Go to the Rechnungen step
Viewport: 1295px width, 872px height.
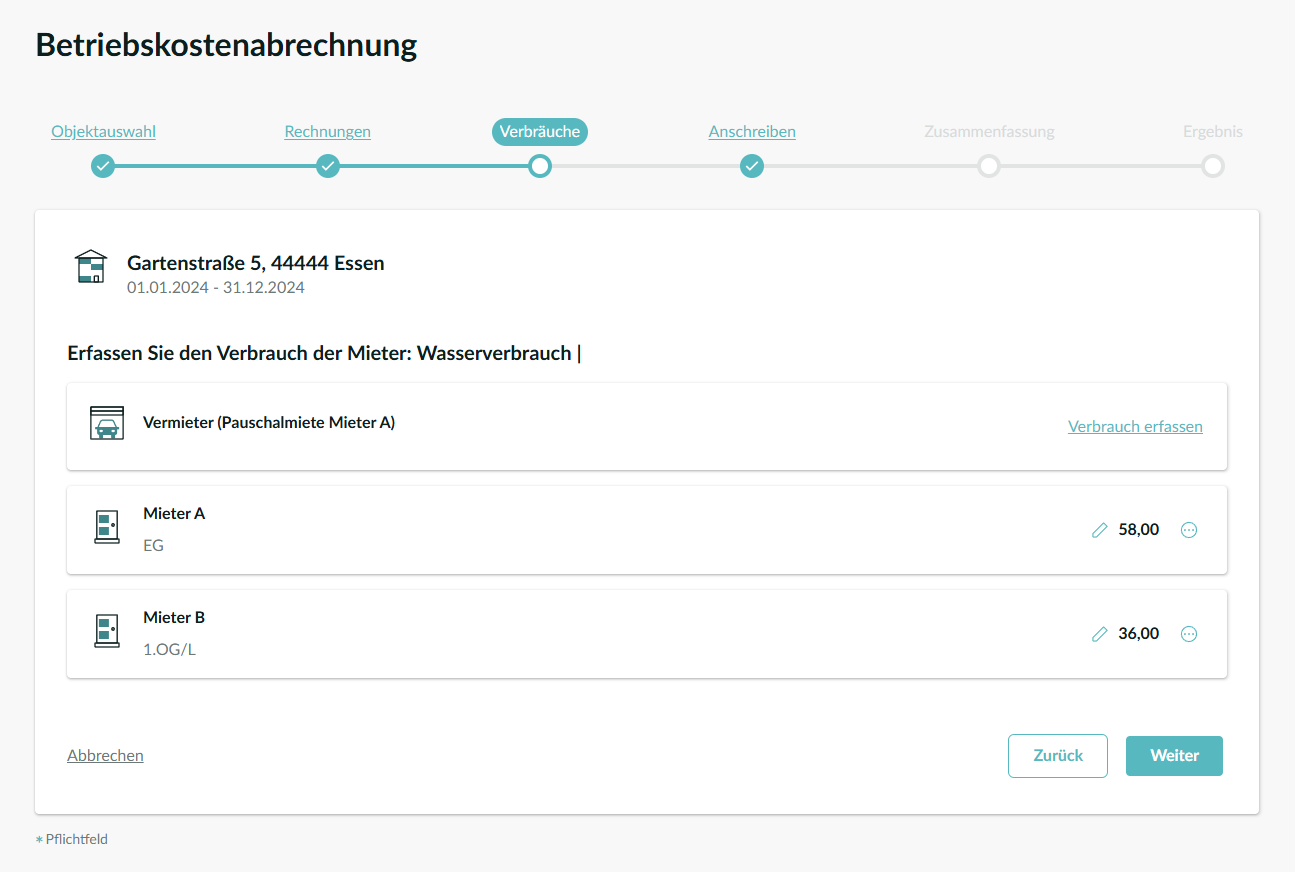tap(328, 132)
